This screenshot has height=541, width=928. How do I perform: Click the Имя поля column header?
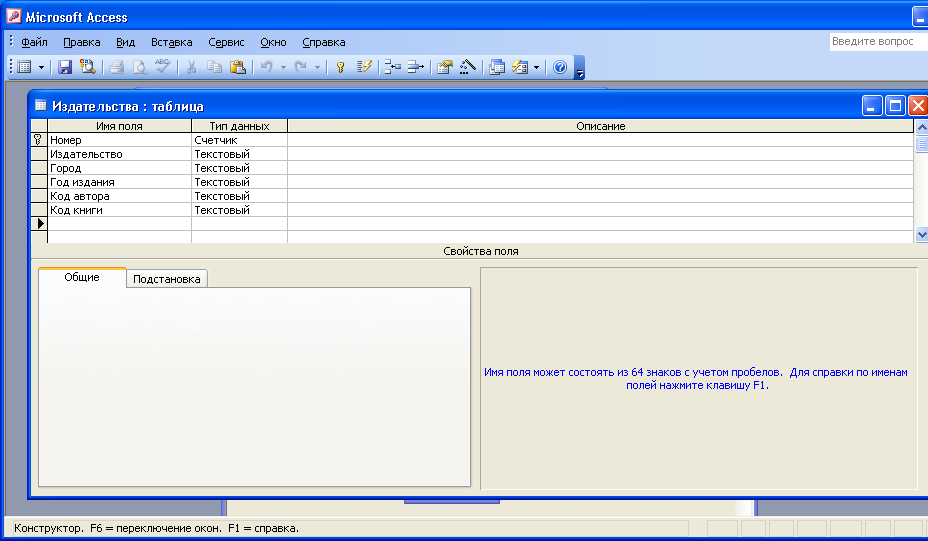(120, 126)
